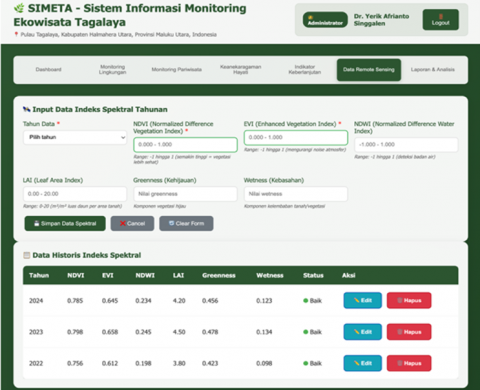Click user name Dr. Yerik Afrianto Singgalen

tap(381, 20)
